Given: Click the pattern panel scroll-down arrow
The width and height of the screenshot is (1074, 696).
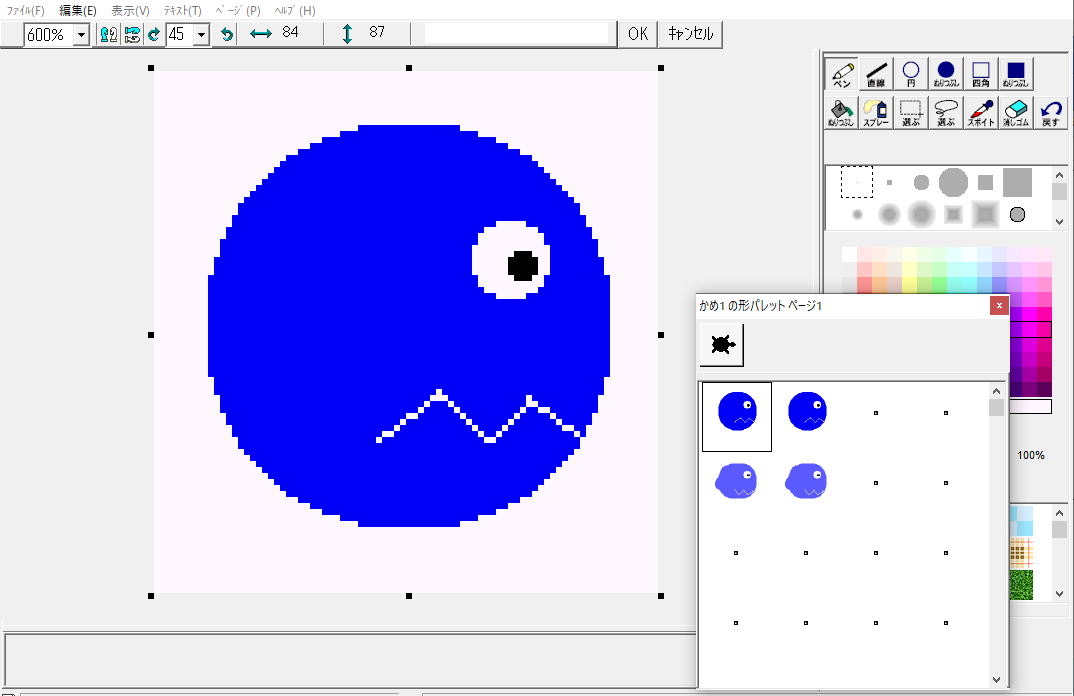Looking at the screenshot, I should (1059, 594).
